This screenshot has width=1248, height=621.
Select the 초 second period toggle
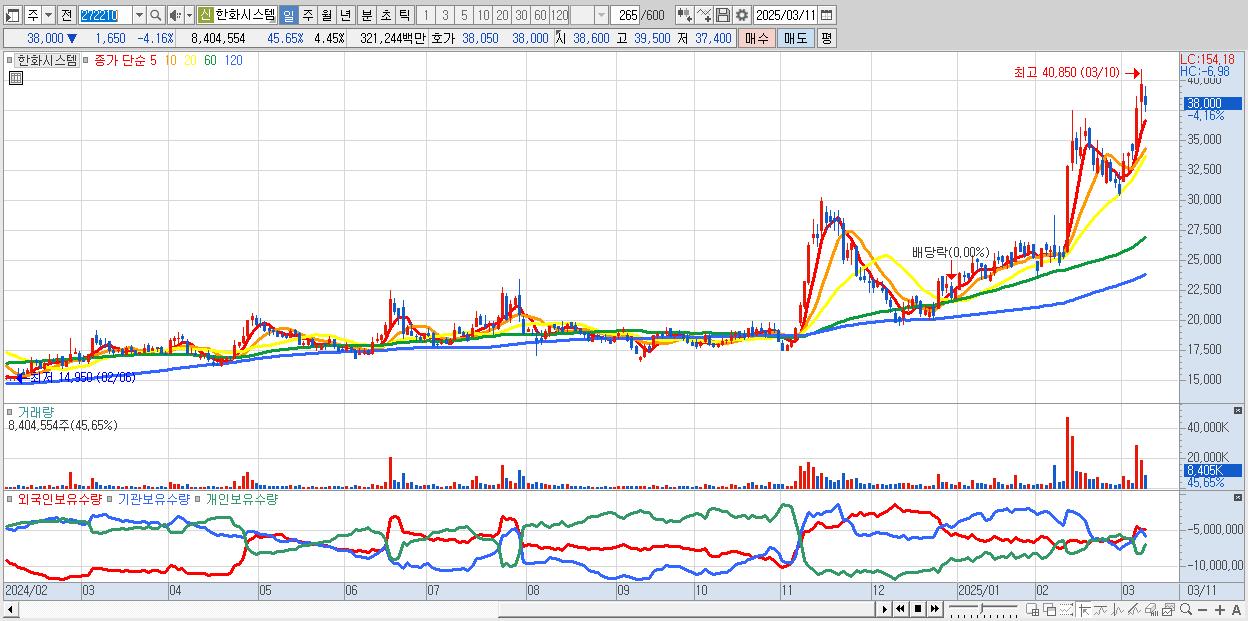tap(386, 15)
